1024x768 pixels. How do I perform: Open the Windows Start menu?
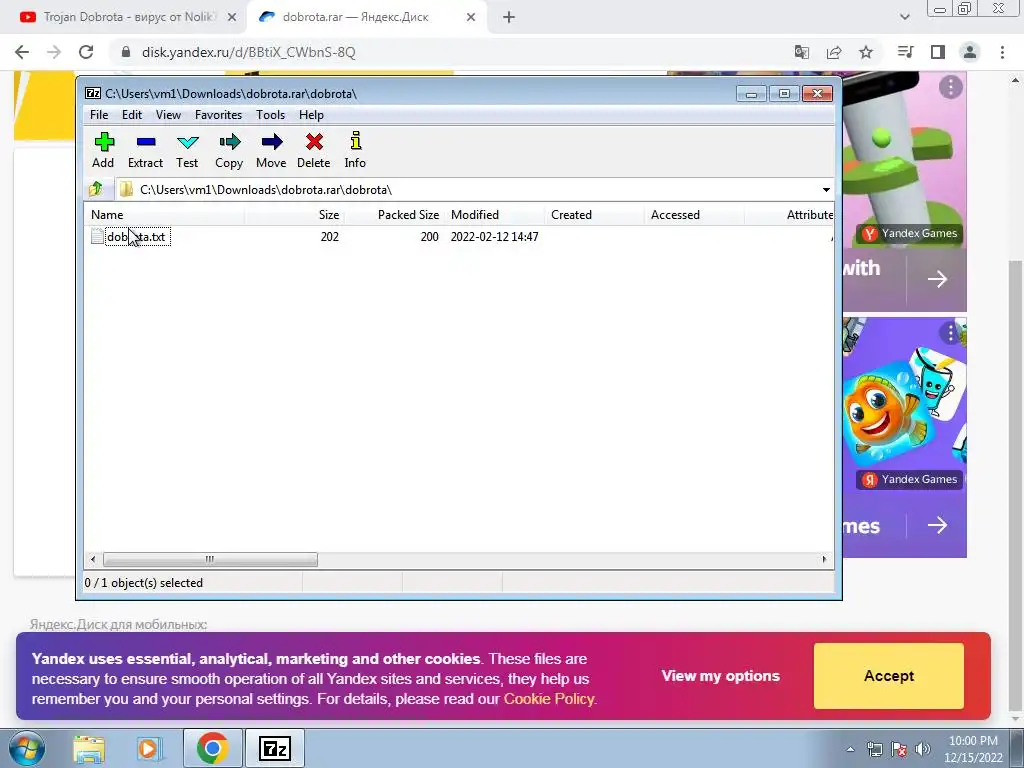(x=27, y=748)
